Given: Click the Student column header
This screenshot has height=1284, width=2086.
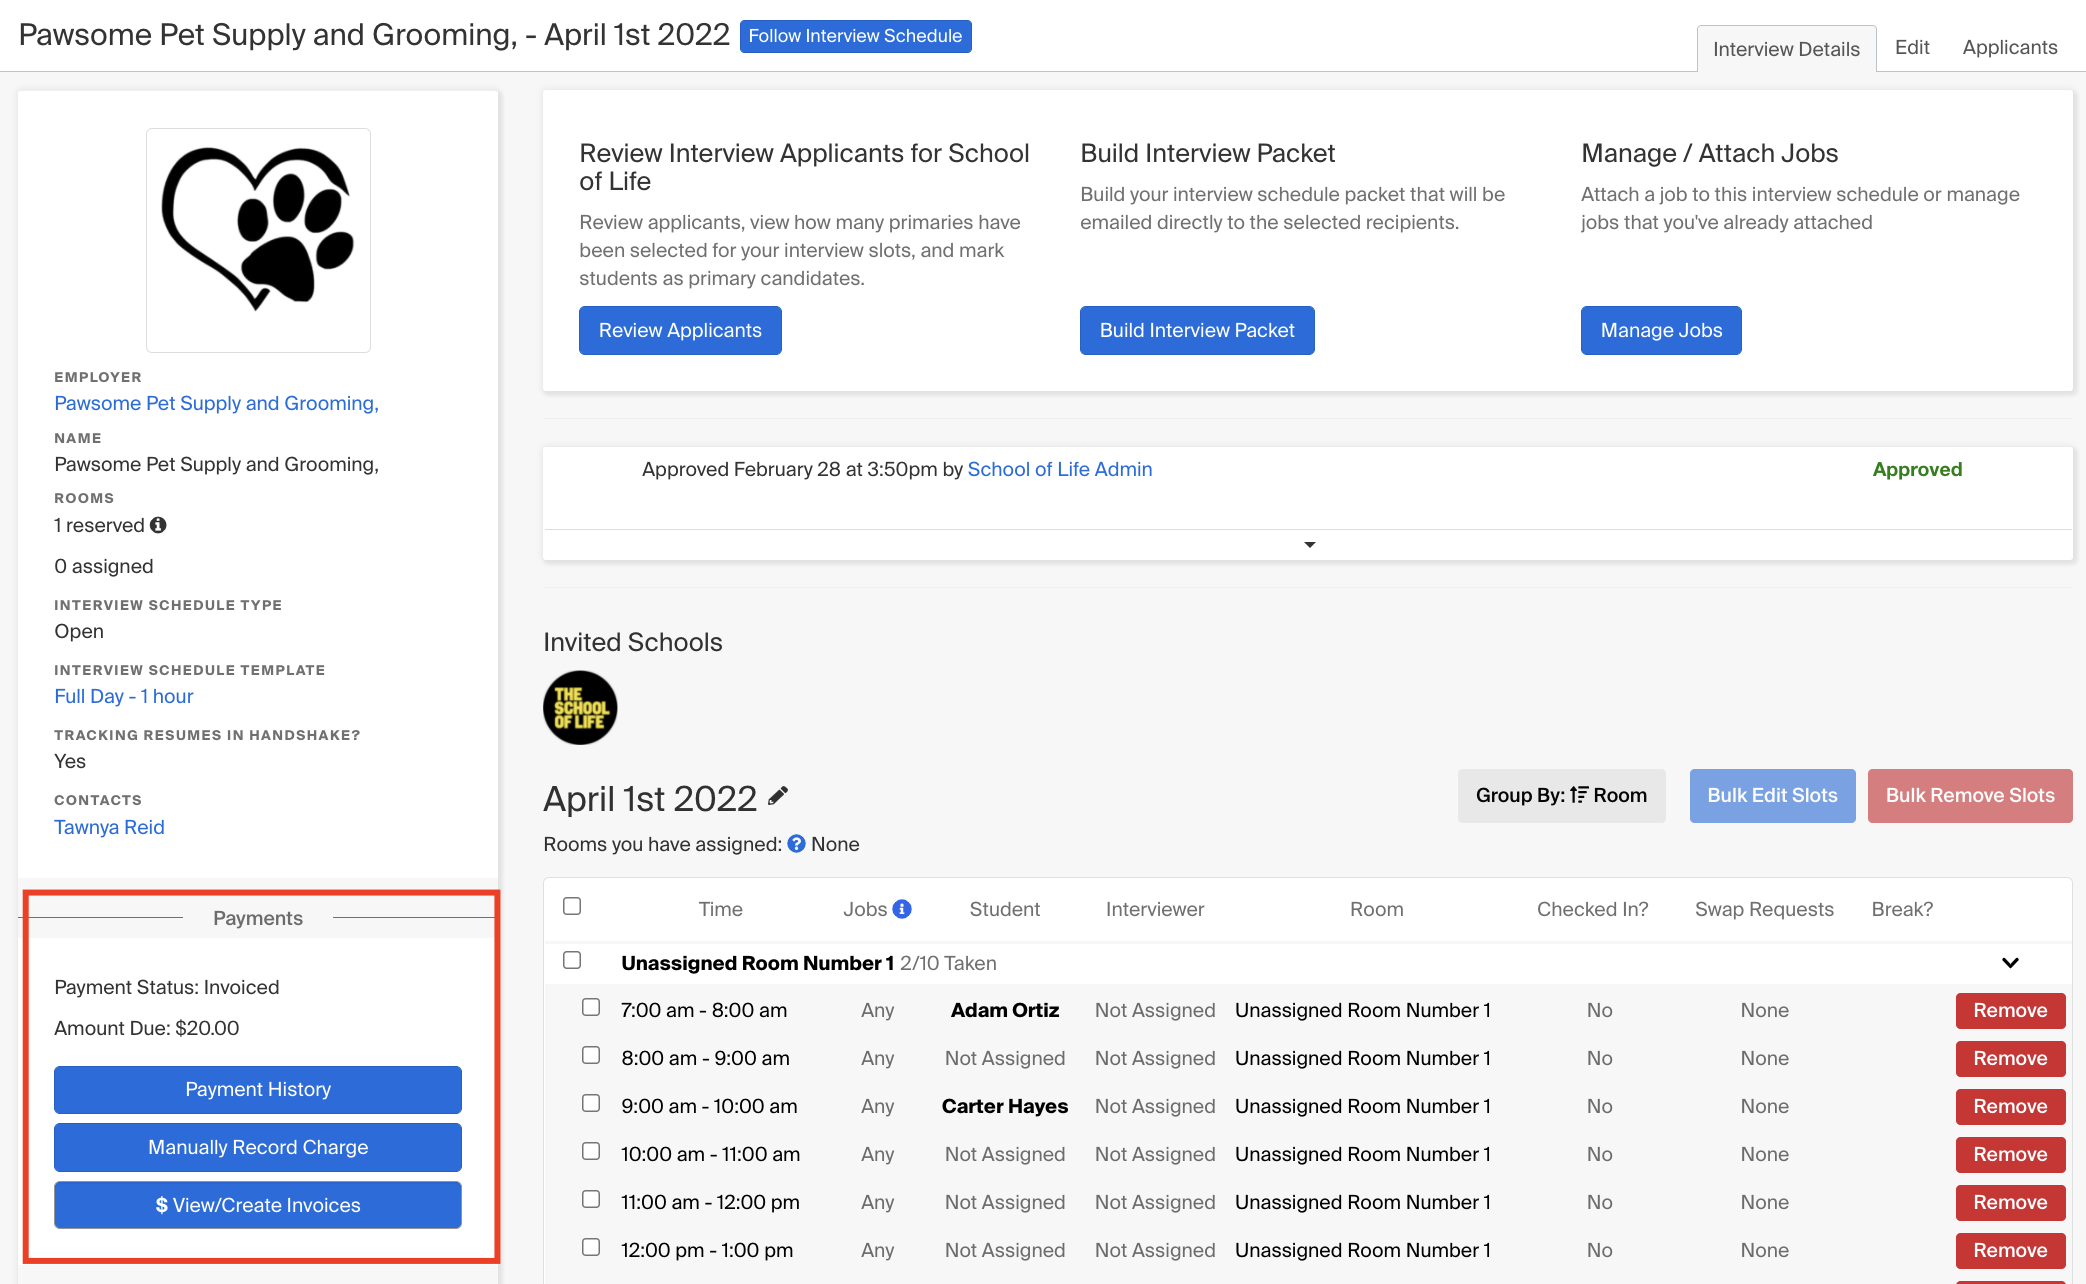Looking at the screenshot, I should pos(1004,909).
